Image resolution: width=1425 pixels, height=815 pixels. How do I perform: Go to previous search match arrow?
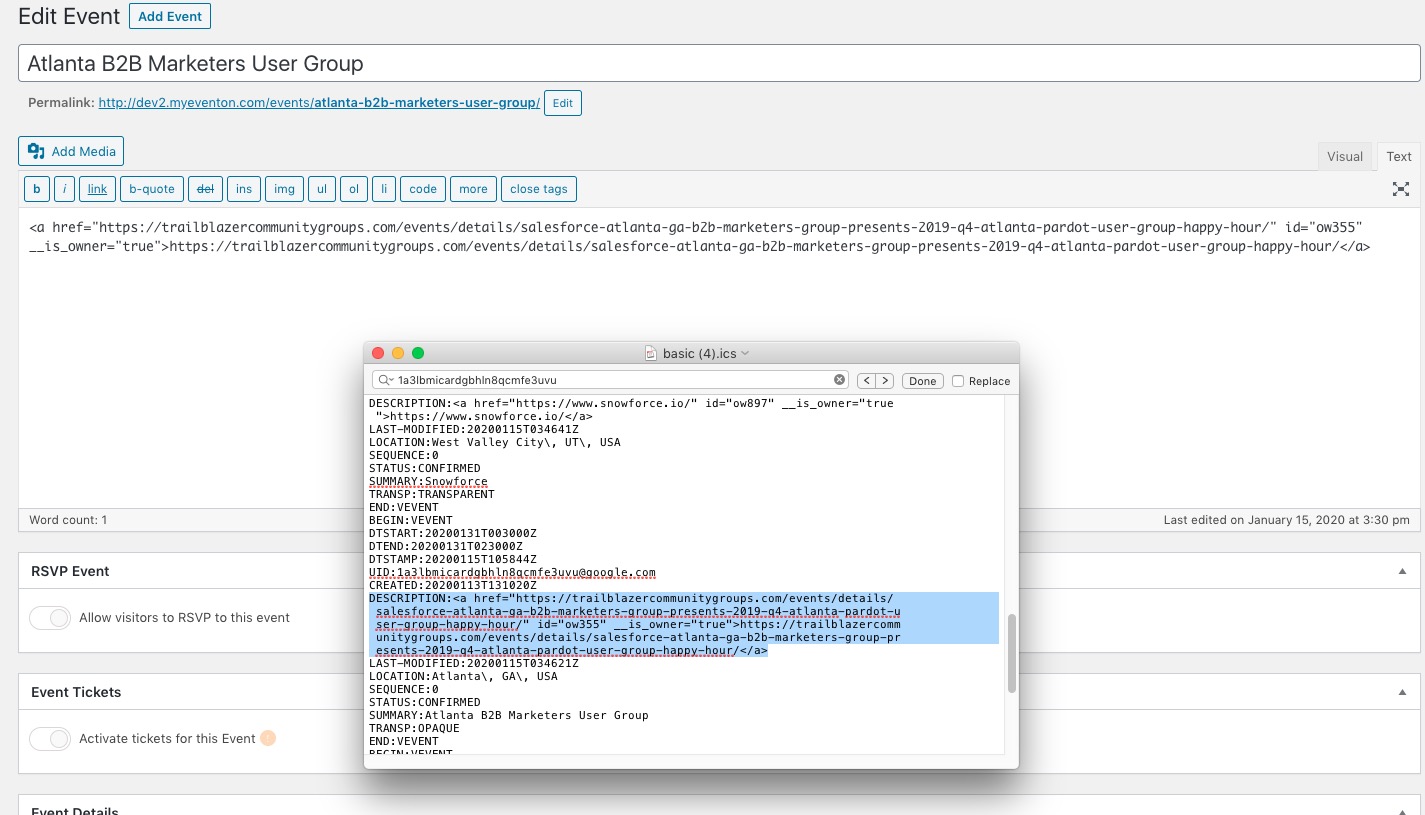866,381
